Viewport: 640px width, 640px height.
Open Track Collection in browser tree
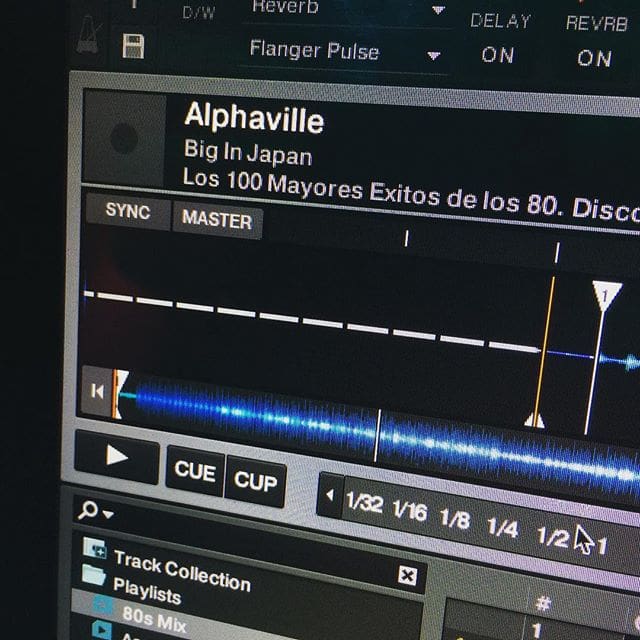pyautogui.click(x=182, y=571)
